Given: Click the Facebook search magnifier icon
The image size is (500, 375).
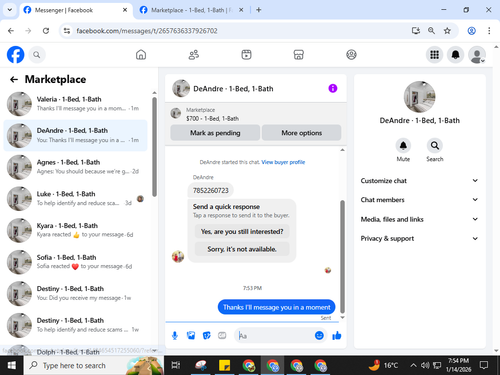Looking at the screenshot, I should pos(37,55).
